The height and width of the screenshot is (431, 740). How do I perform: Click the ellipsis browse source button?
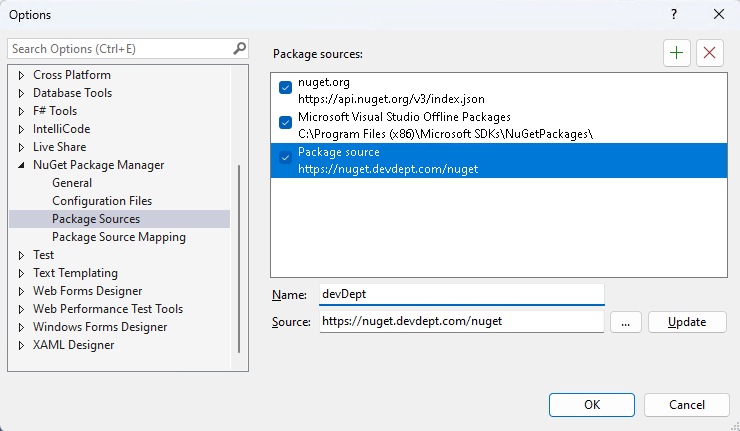tap(625, 322)
